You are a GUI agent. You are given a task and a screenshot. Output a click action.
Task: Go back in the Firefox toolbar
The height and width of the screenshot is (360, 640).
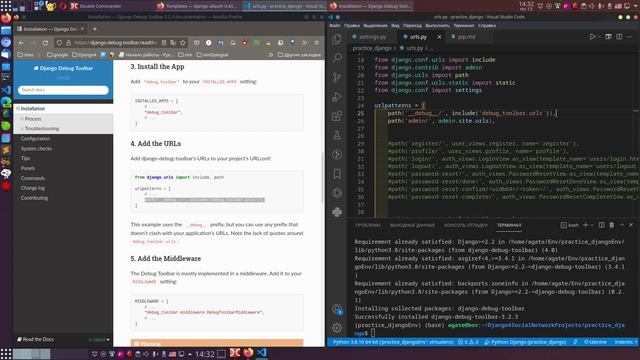pos(21,42)
